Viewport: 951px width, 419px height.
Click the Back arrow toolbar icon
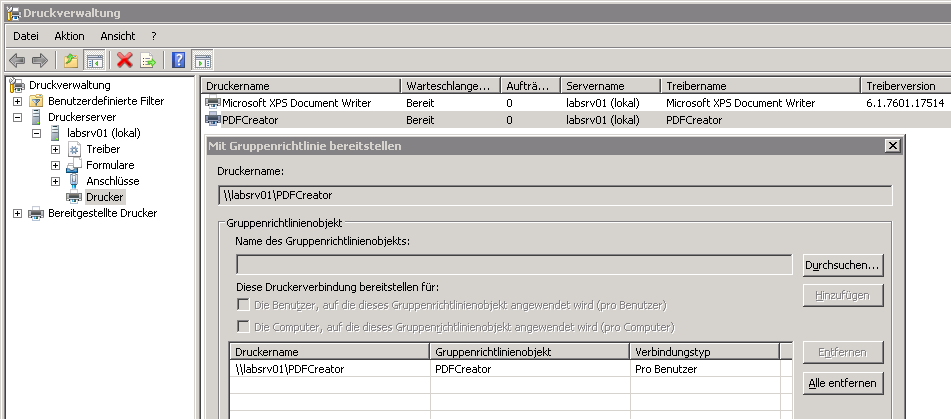pyautogui.click(x=17, y=60)
